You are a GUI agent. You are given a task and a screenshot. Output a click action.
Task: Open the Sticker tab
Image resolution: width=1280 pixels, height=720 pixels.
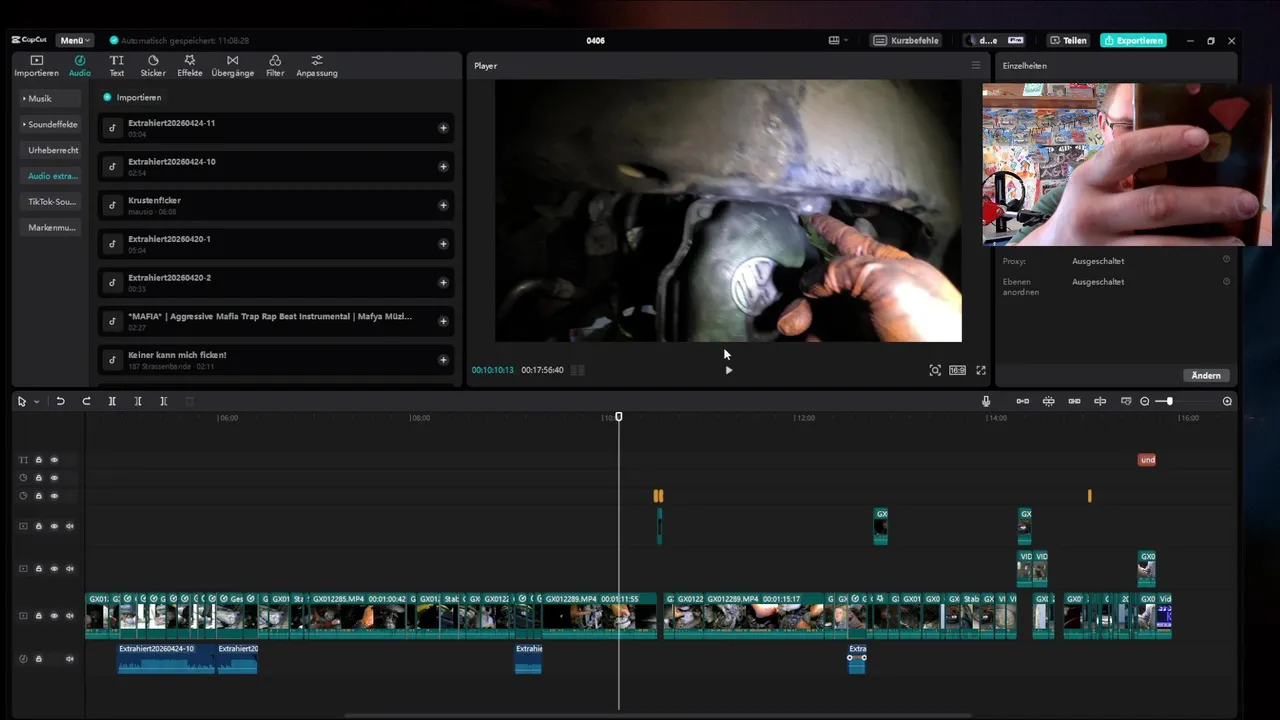(153, 66)
